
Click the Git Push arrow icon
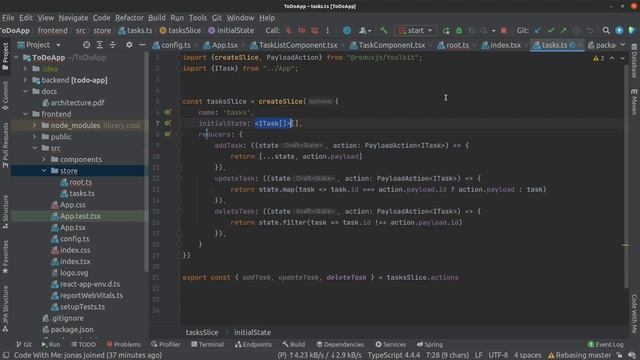[x=564, y=31]
